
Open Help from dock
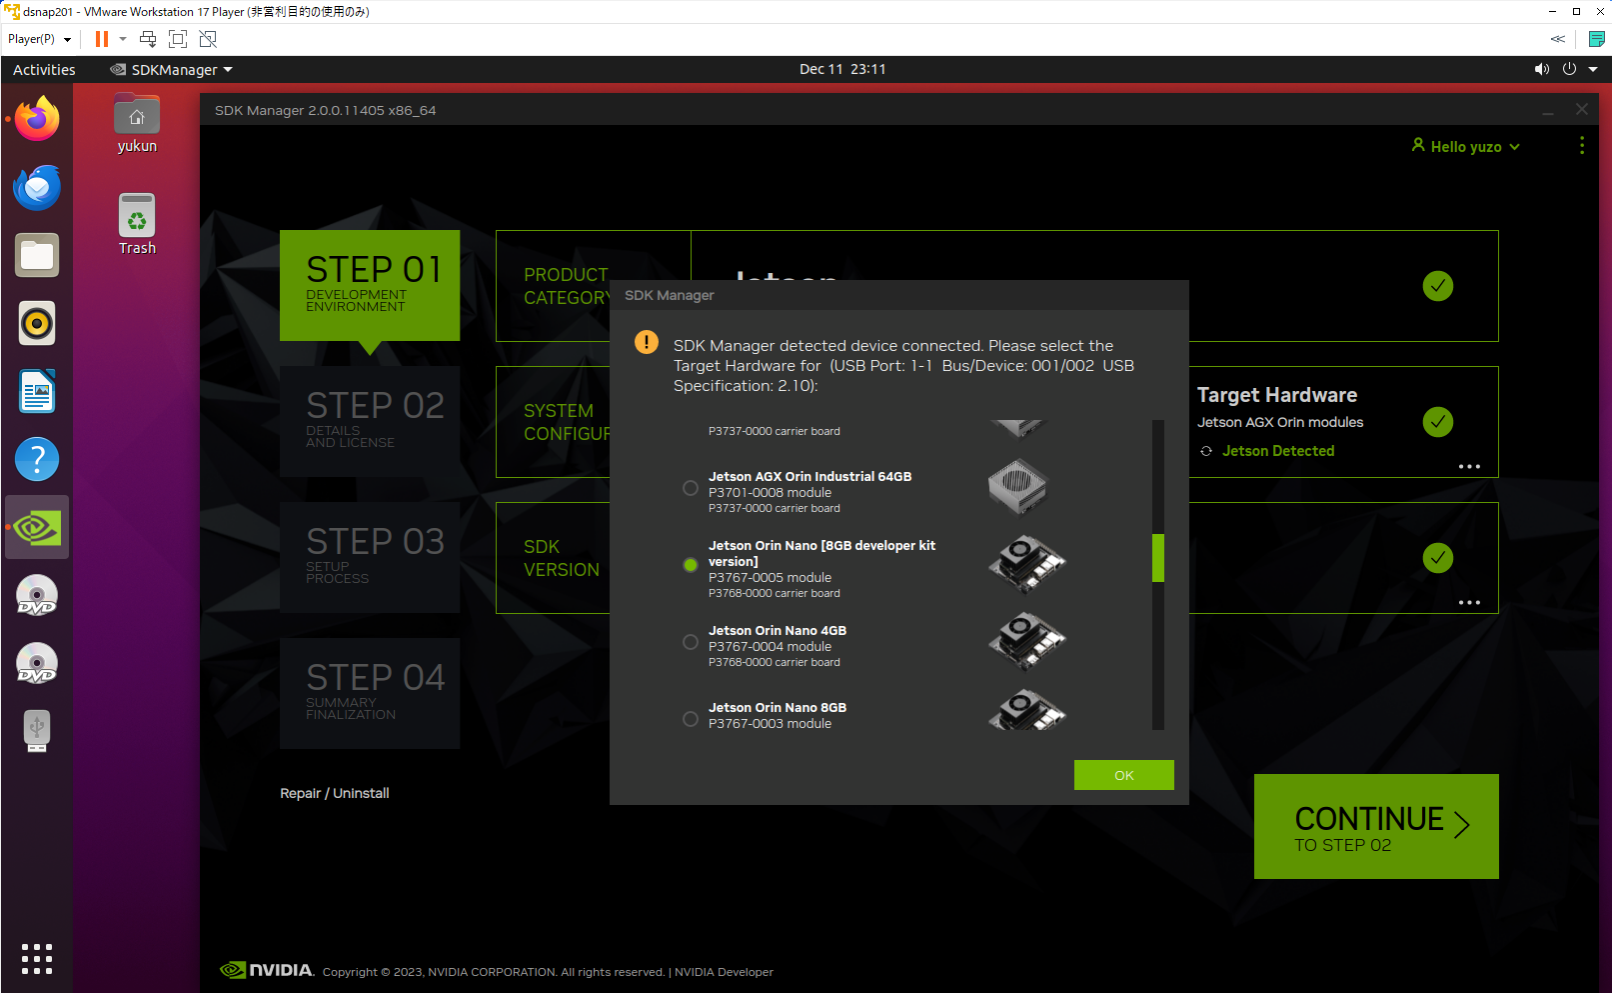[37, 459]
